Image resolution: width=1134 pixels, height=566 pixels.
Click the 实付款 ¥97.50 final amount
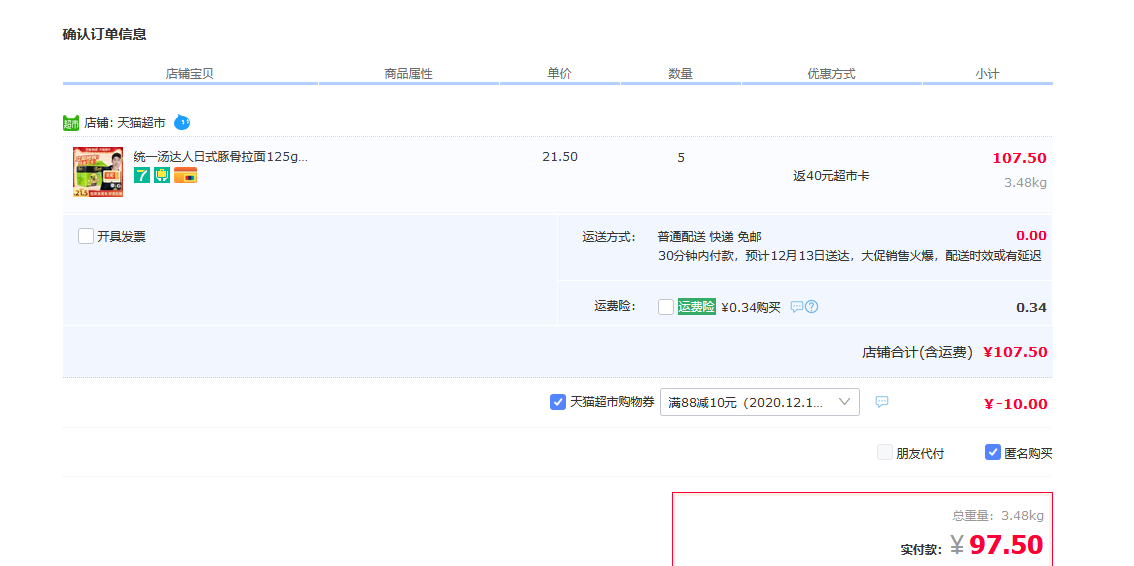pos(971,546)
